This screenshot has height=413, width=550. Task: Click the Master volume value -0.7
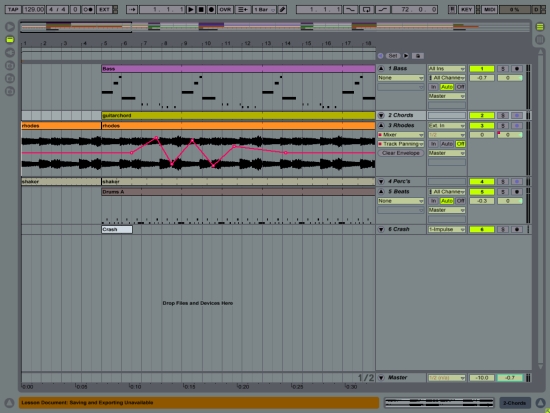coord(510,378)
